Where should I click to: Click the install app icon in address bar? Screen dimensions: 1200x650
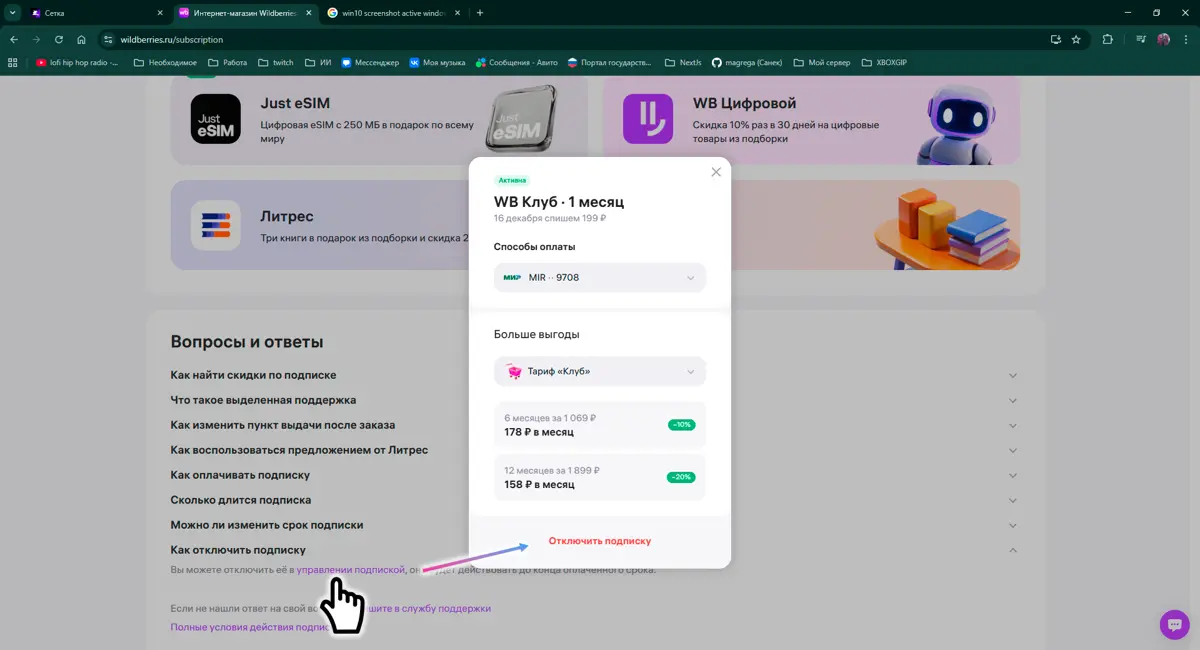click(x=1055, y=40)
